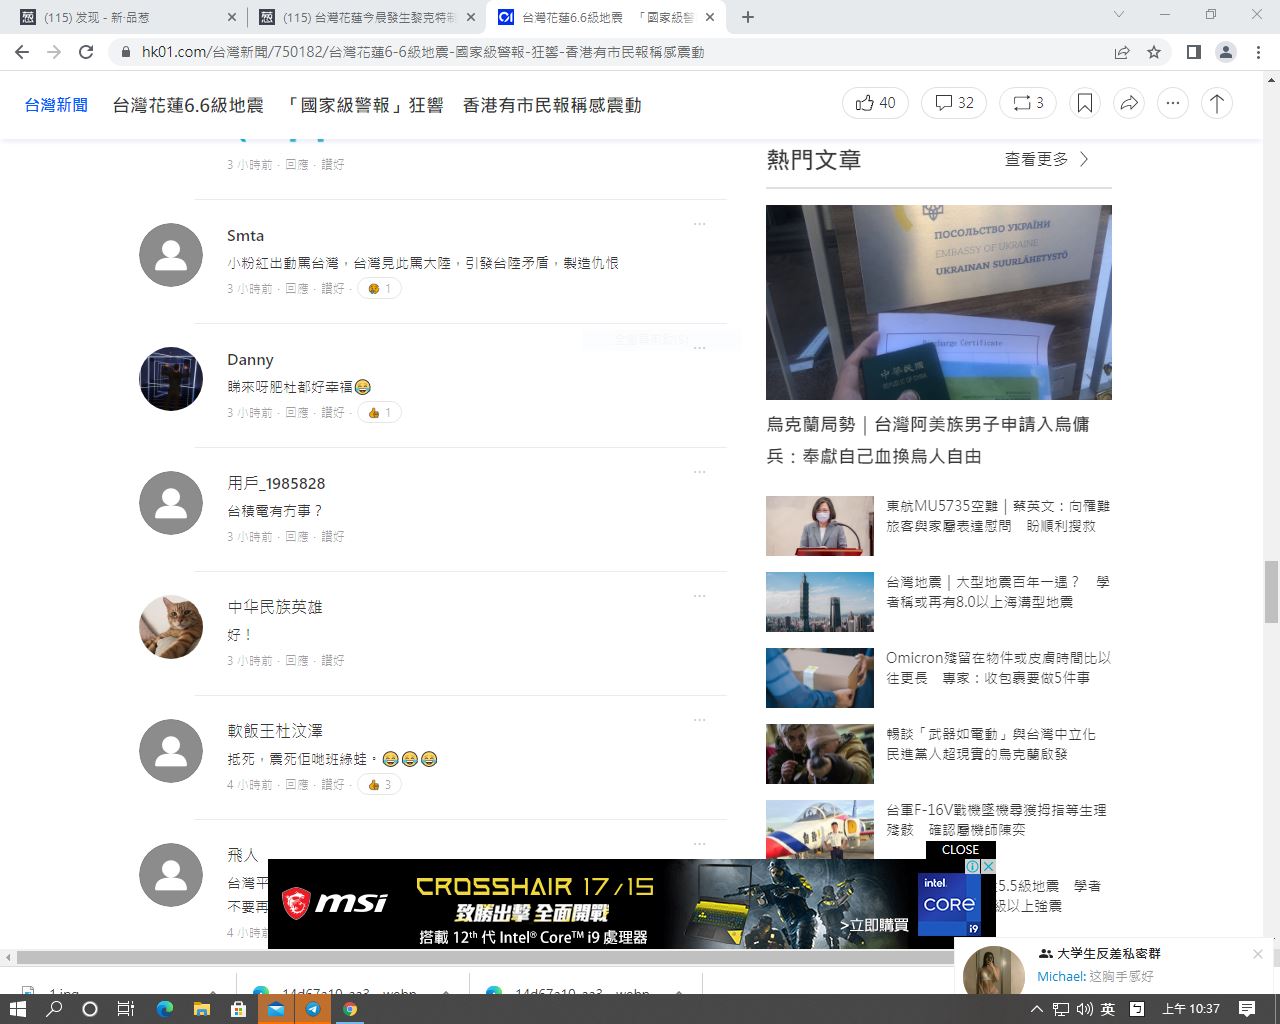The height and width of the screenshot is (1024, 1280).
Task: Open Windows taskbar search
Action: 54,1009
